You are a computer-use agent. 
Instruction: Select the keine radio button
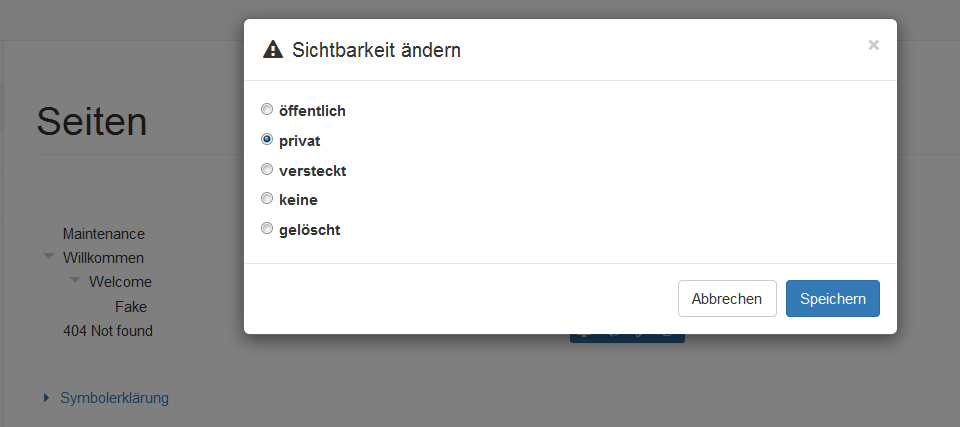point(267,199)
